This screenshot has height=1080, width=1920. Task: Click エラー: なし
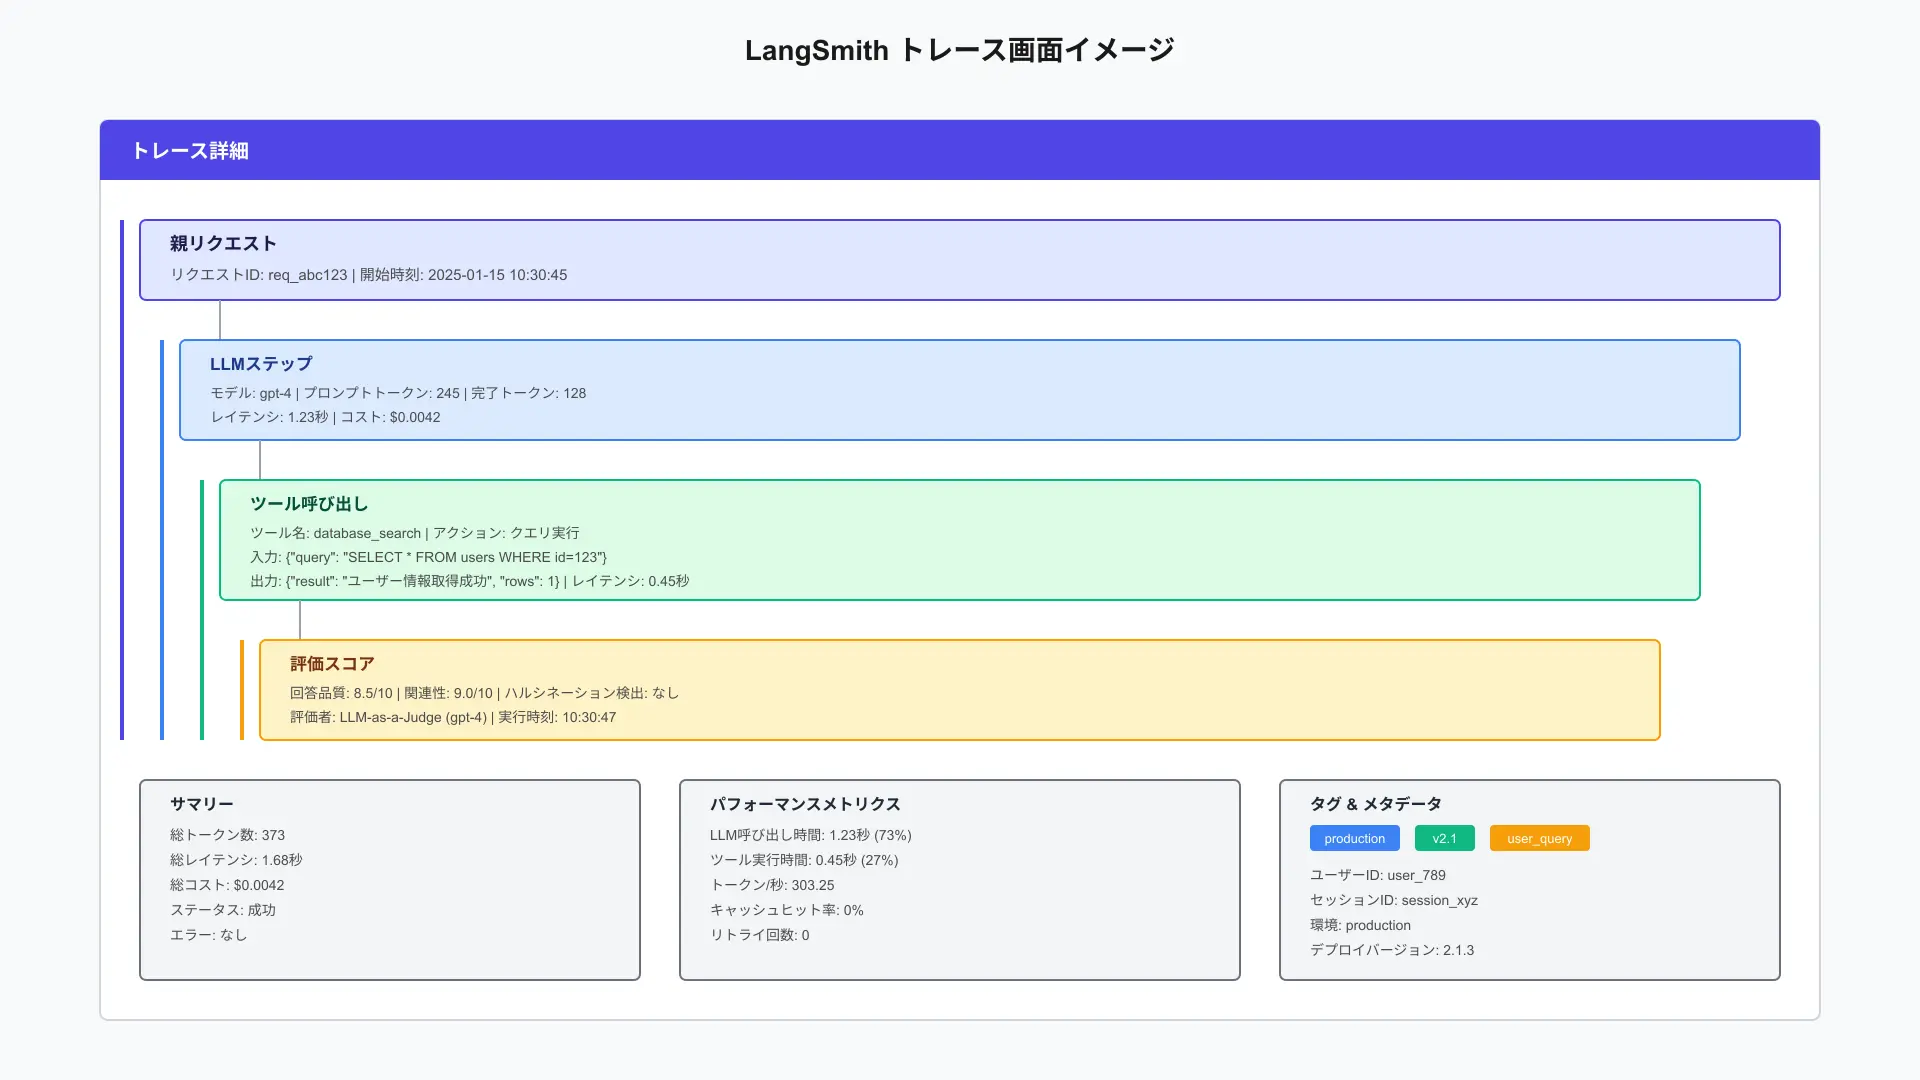(208, 935)
